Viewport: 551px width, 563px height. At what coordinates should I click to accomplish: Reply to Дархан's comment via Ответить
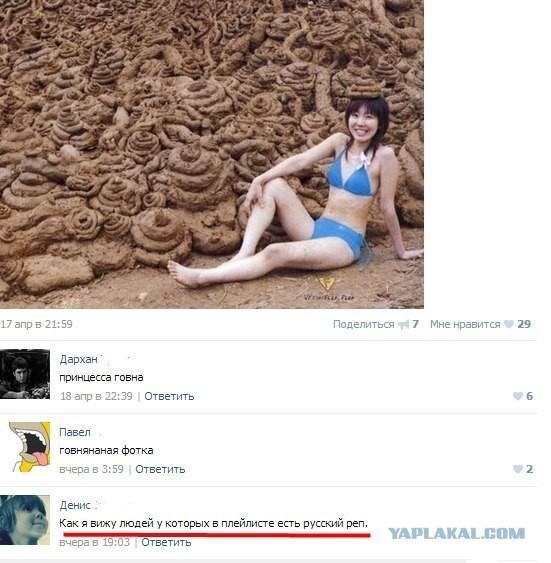point(169,396)
